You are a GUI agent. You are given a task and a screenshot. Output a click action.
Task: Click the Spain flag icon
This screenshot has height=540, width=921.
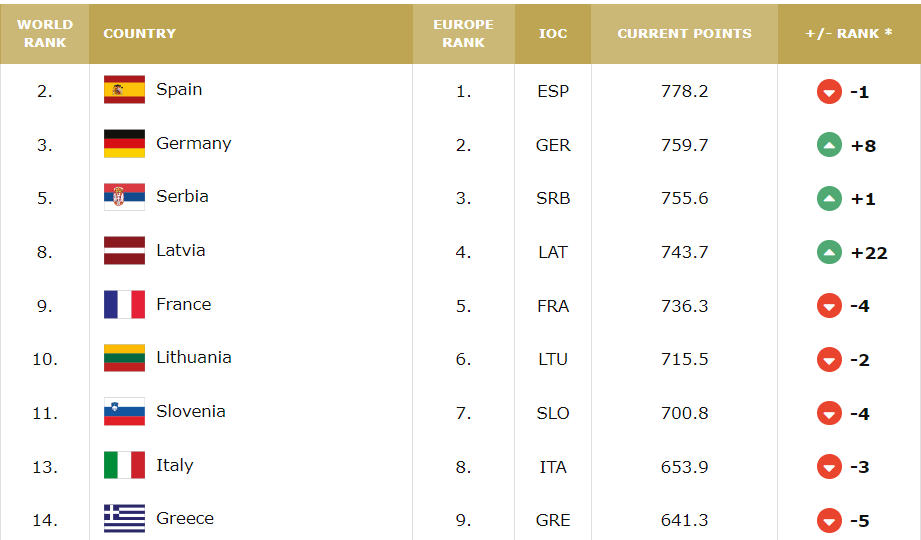pyautogui.click(x=124, y=90)
